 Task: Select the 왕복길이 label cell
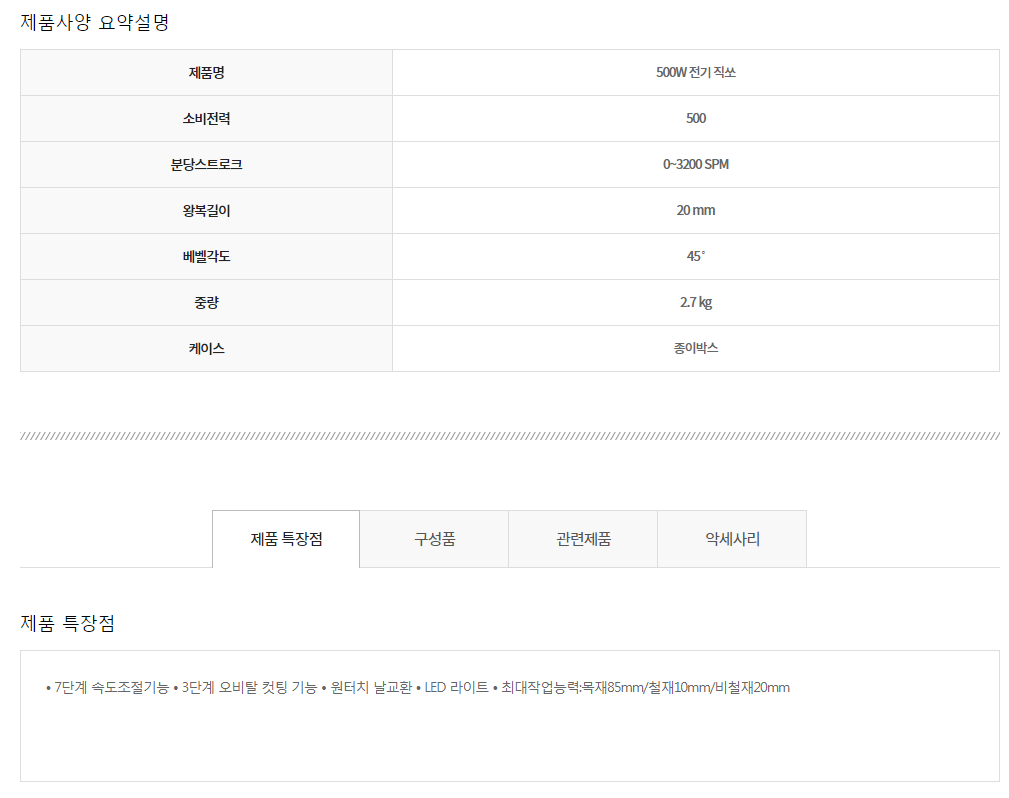pos(206,211)
